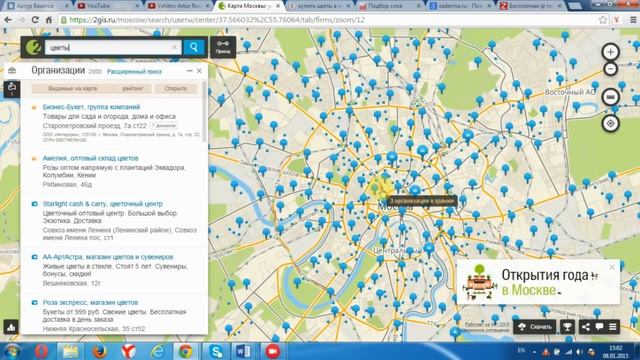Viewport: 640px width, 360px height.
Task: Open the share icon in bottom toolbar
Action: (x=586, y=327)
